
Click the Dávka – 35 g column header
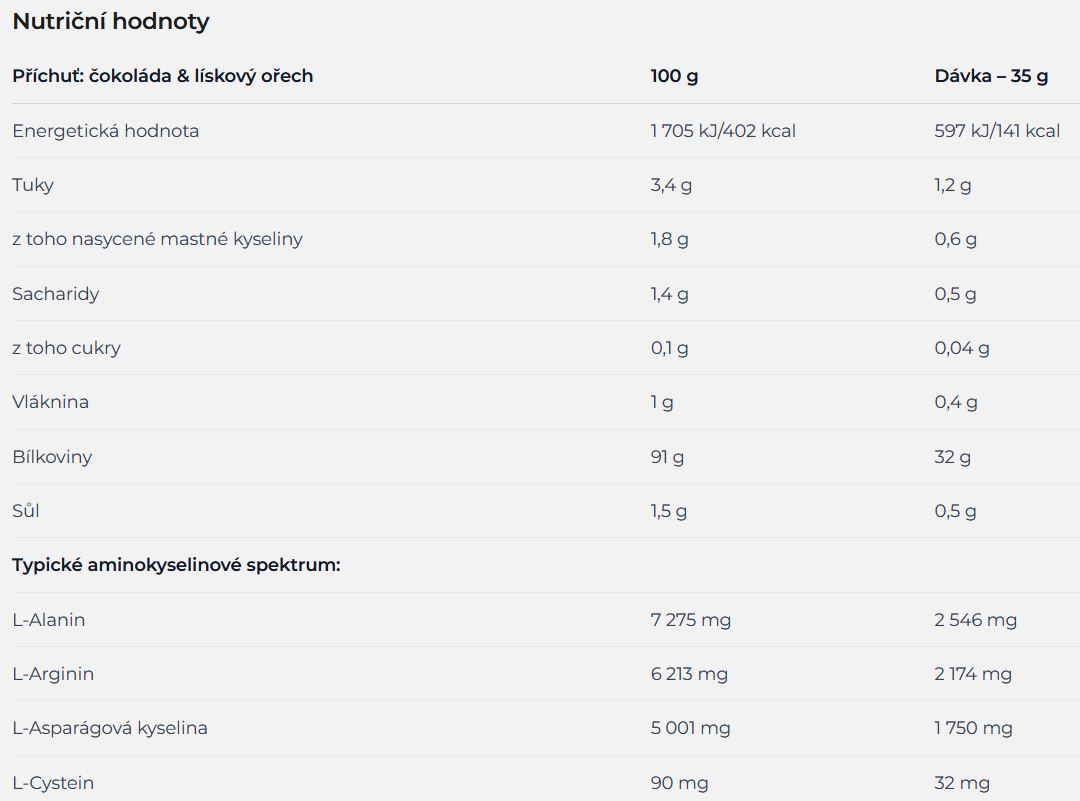coord(991,76)
